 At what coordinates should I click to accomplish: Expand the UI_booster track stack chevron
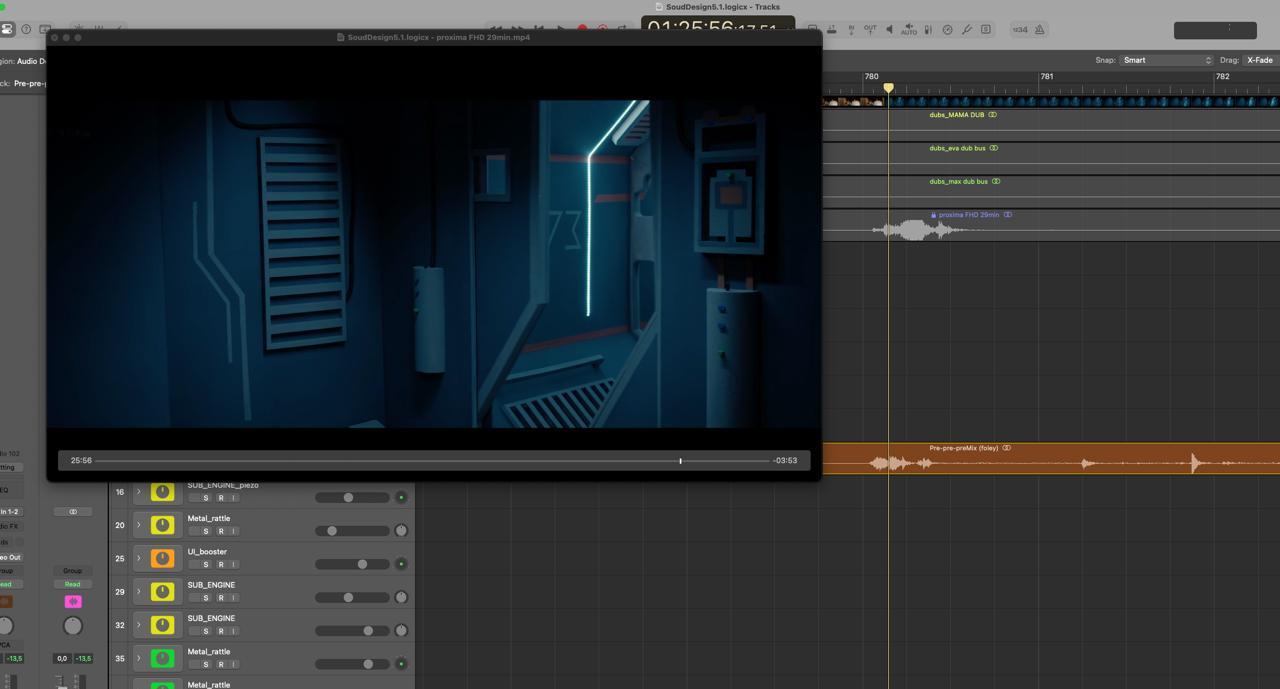point(139,558)
